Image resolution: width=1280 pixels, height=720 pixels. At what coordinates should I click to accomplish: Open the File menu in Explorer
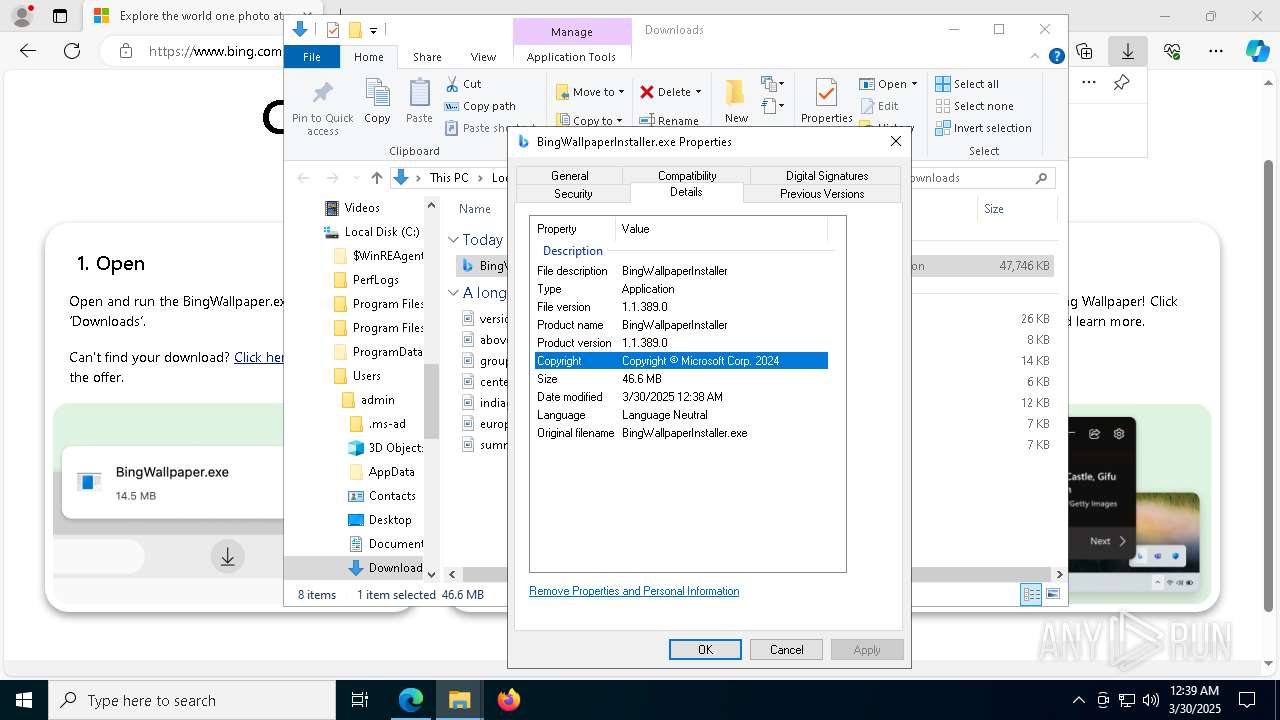coord(312,57)
